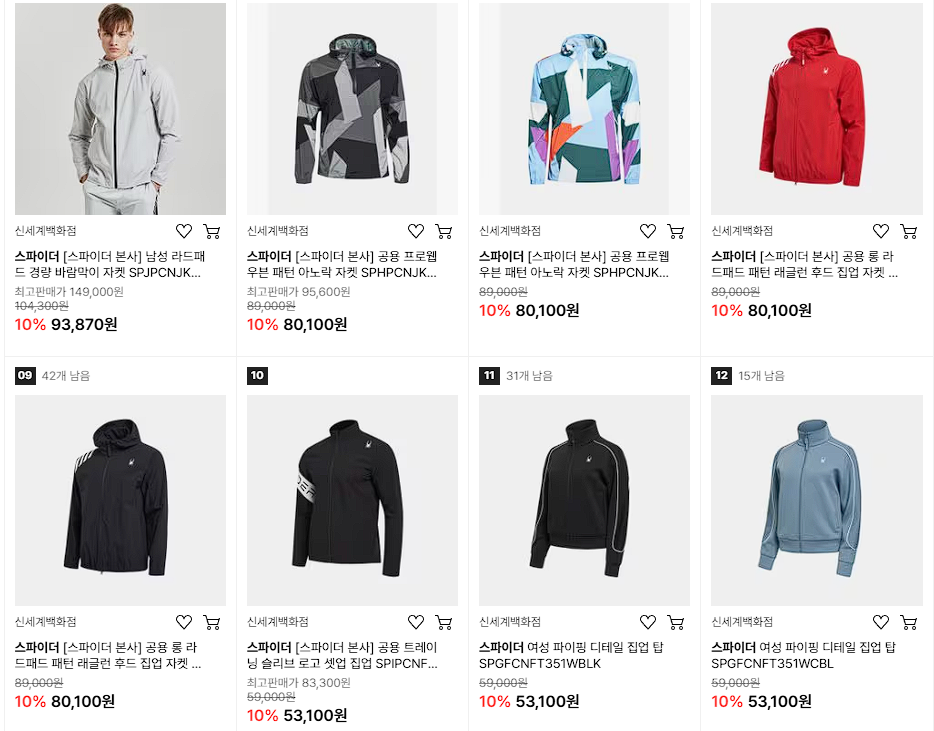Add the gray windbreaker to the cart
Image resolution: width=934 pixels, height=731 pixels.
pos(212,231)
